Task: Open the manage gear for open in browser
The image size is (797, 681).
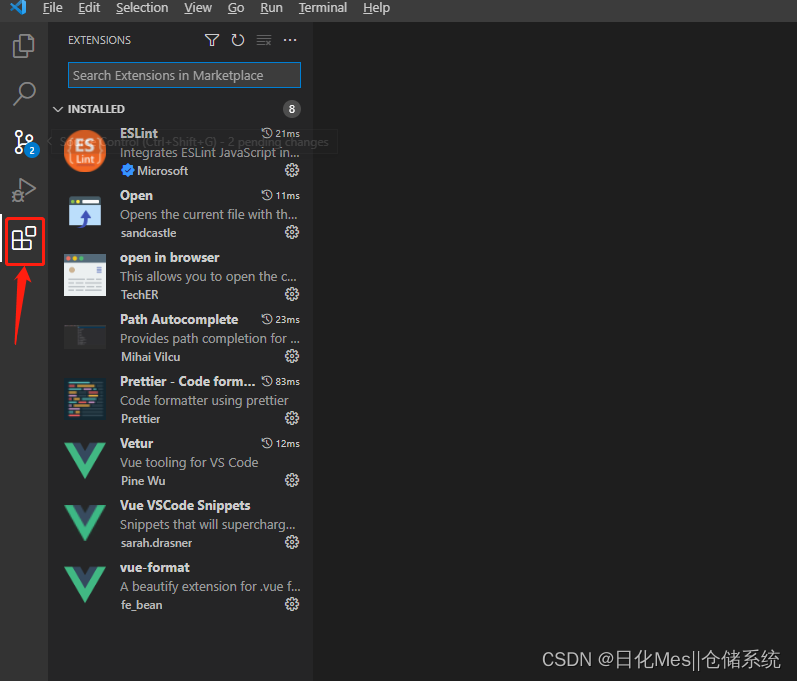Action: 292,294
